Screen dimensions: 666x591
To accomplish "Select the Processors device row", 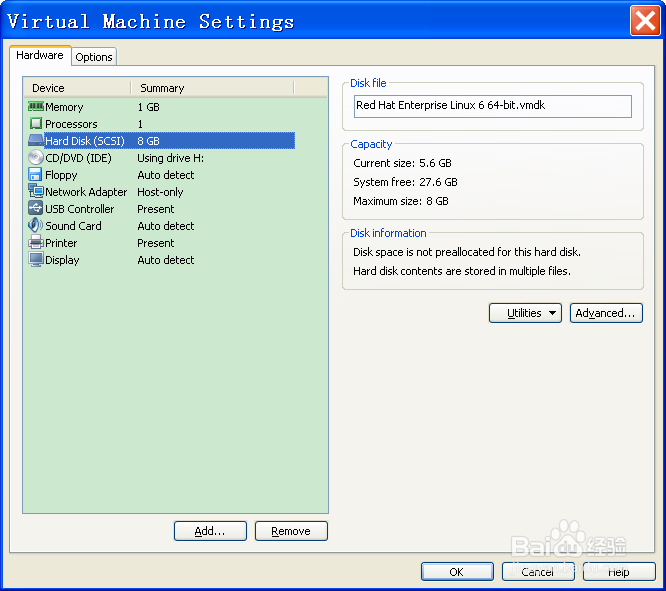I will tap(71, 124).
